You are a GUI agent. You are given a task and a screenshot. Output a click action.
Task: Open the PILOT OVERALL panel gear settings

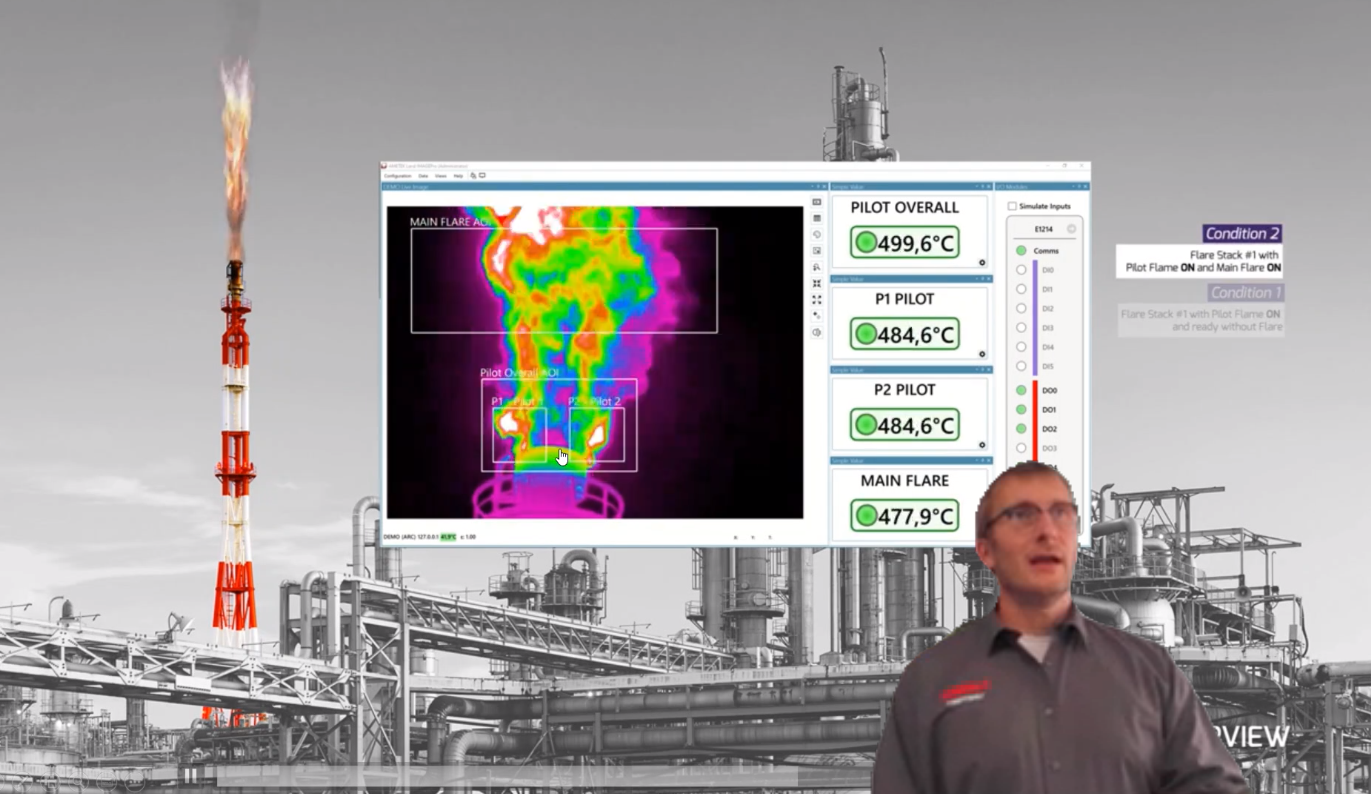tap(982, 263)
